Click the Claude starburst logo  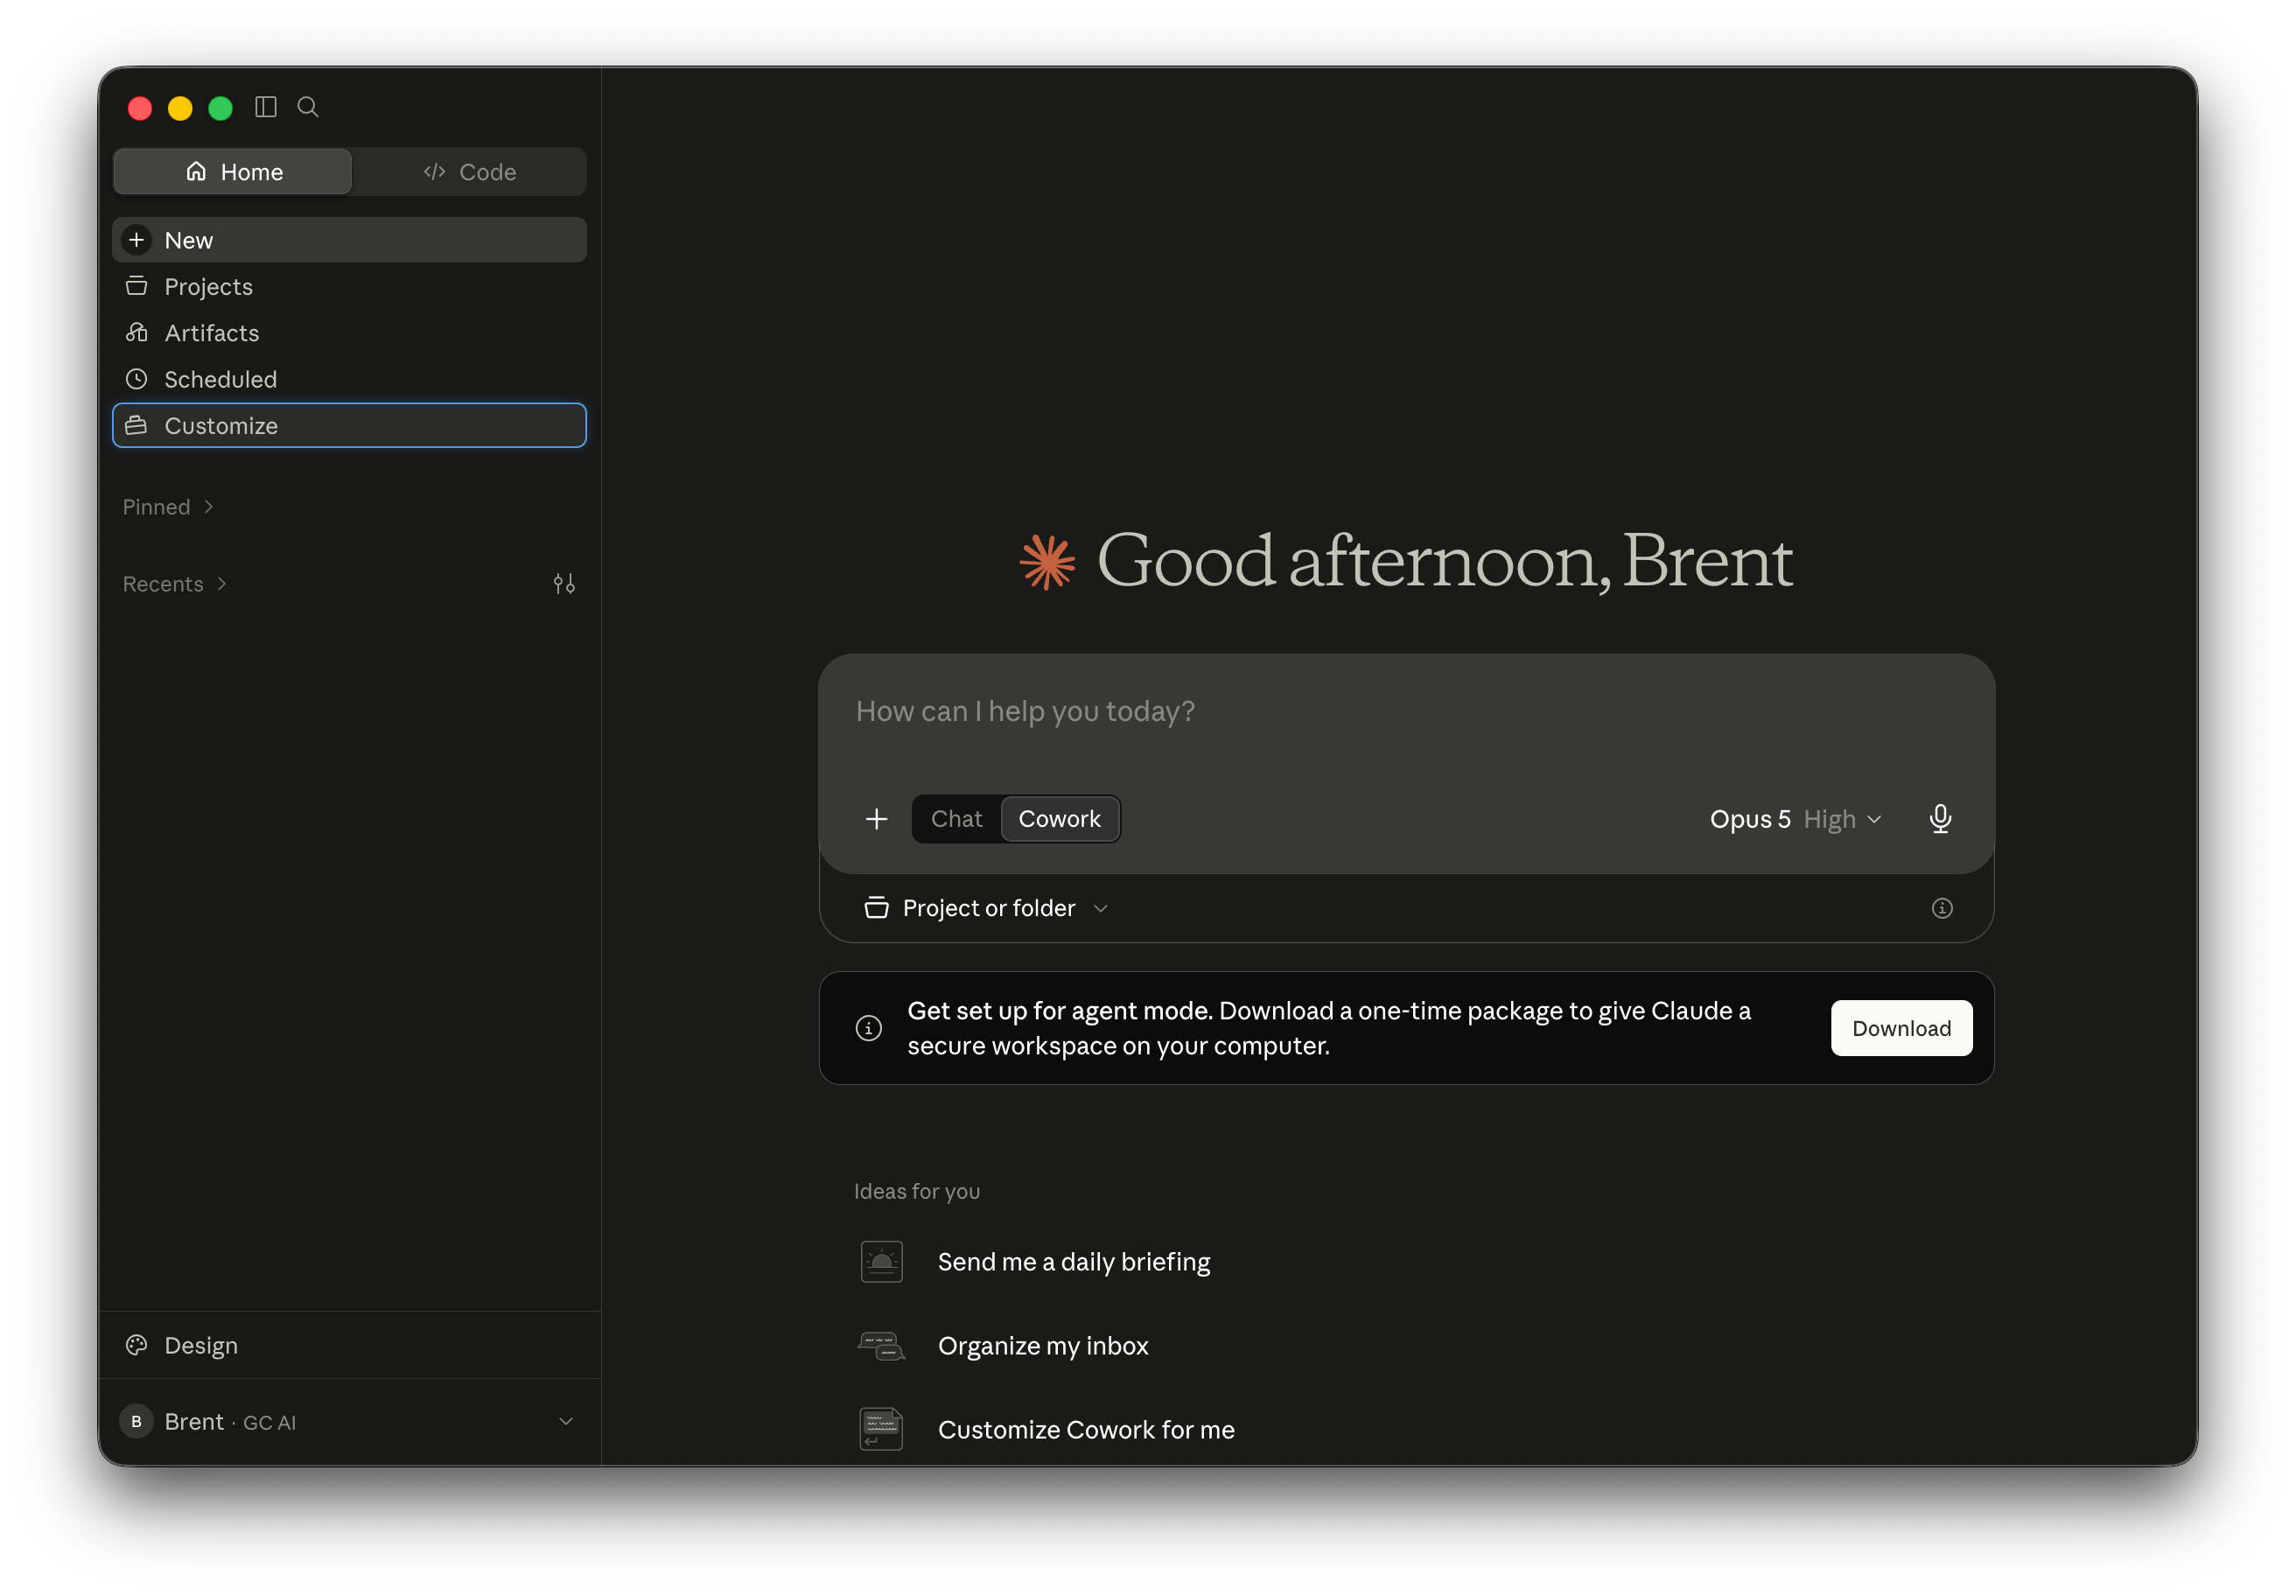[x=1047, y=561]
